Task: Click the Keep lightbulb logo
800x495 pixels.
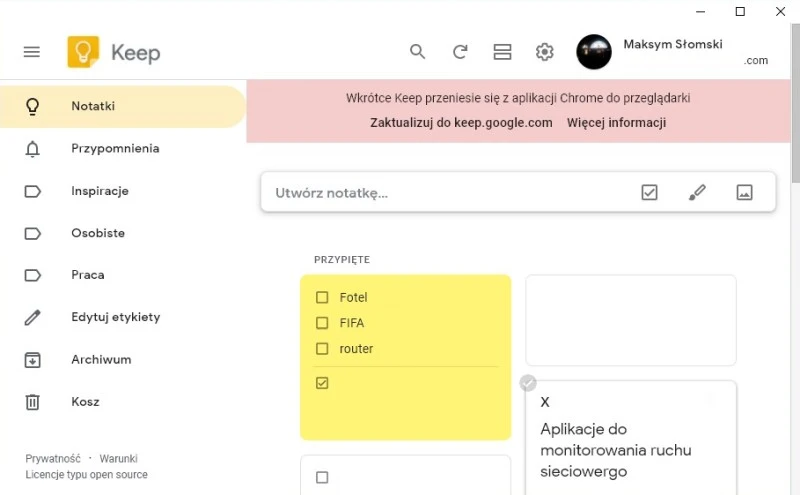Action: [x=83, y=52]
